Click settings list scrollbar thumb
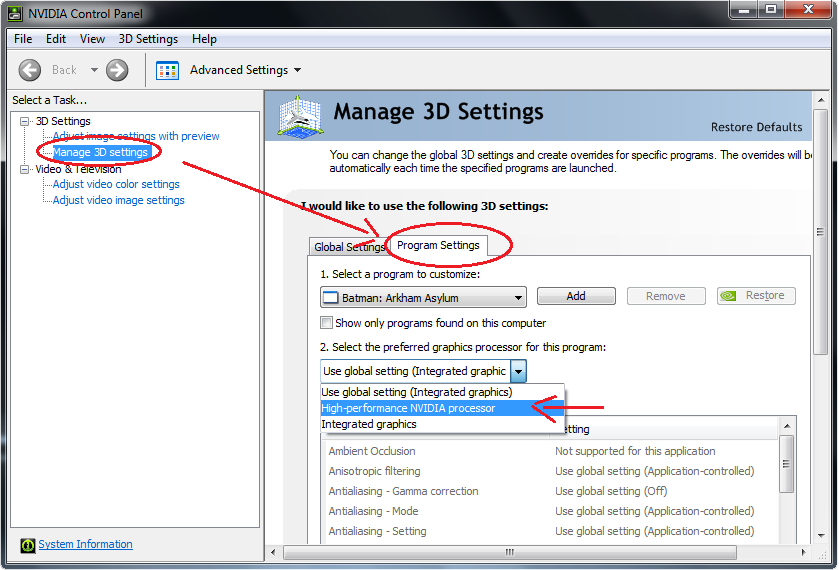 click(787, 464)
